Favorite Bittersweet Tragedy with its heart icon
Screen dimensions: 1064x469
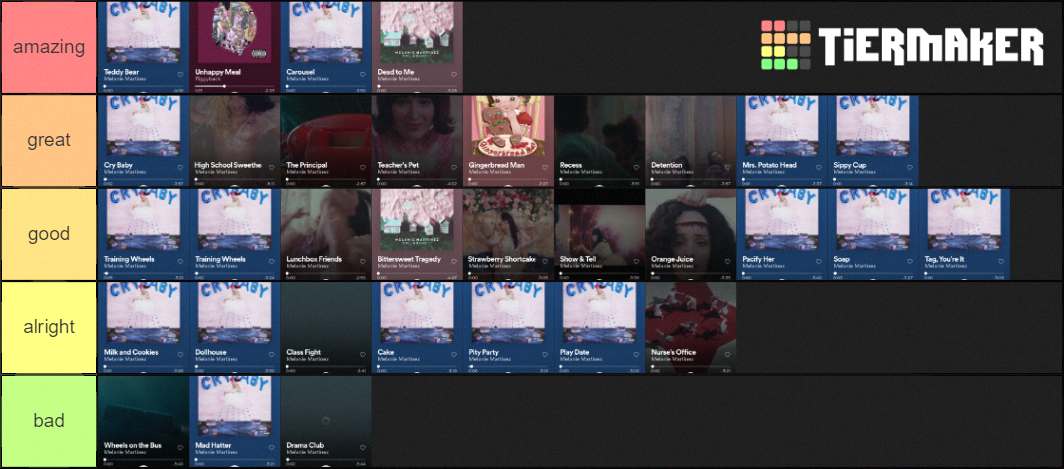453,261
